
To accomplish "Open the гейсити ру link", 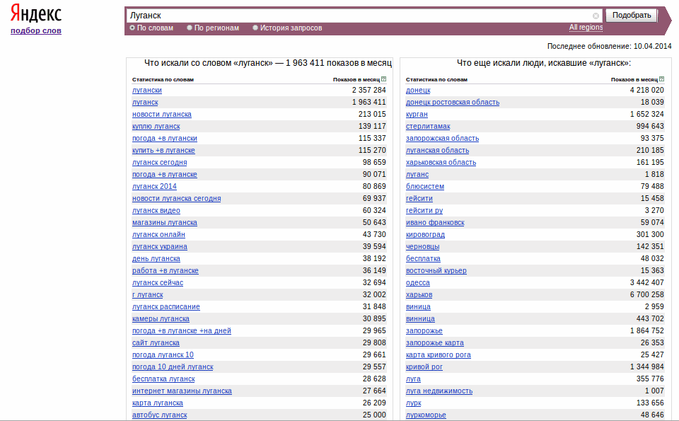I will click(424, 210).
